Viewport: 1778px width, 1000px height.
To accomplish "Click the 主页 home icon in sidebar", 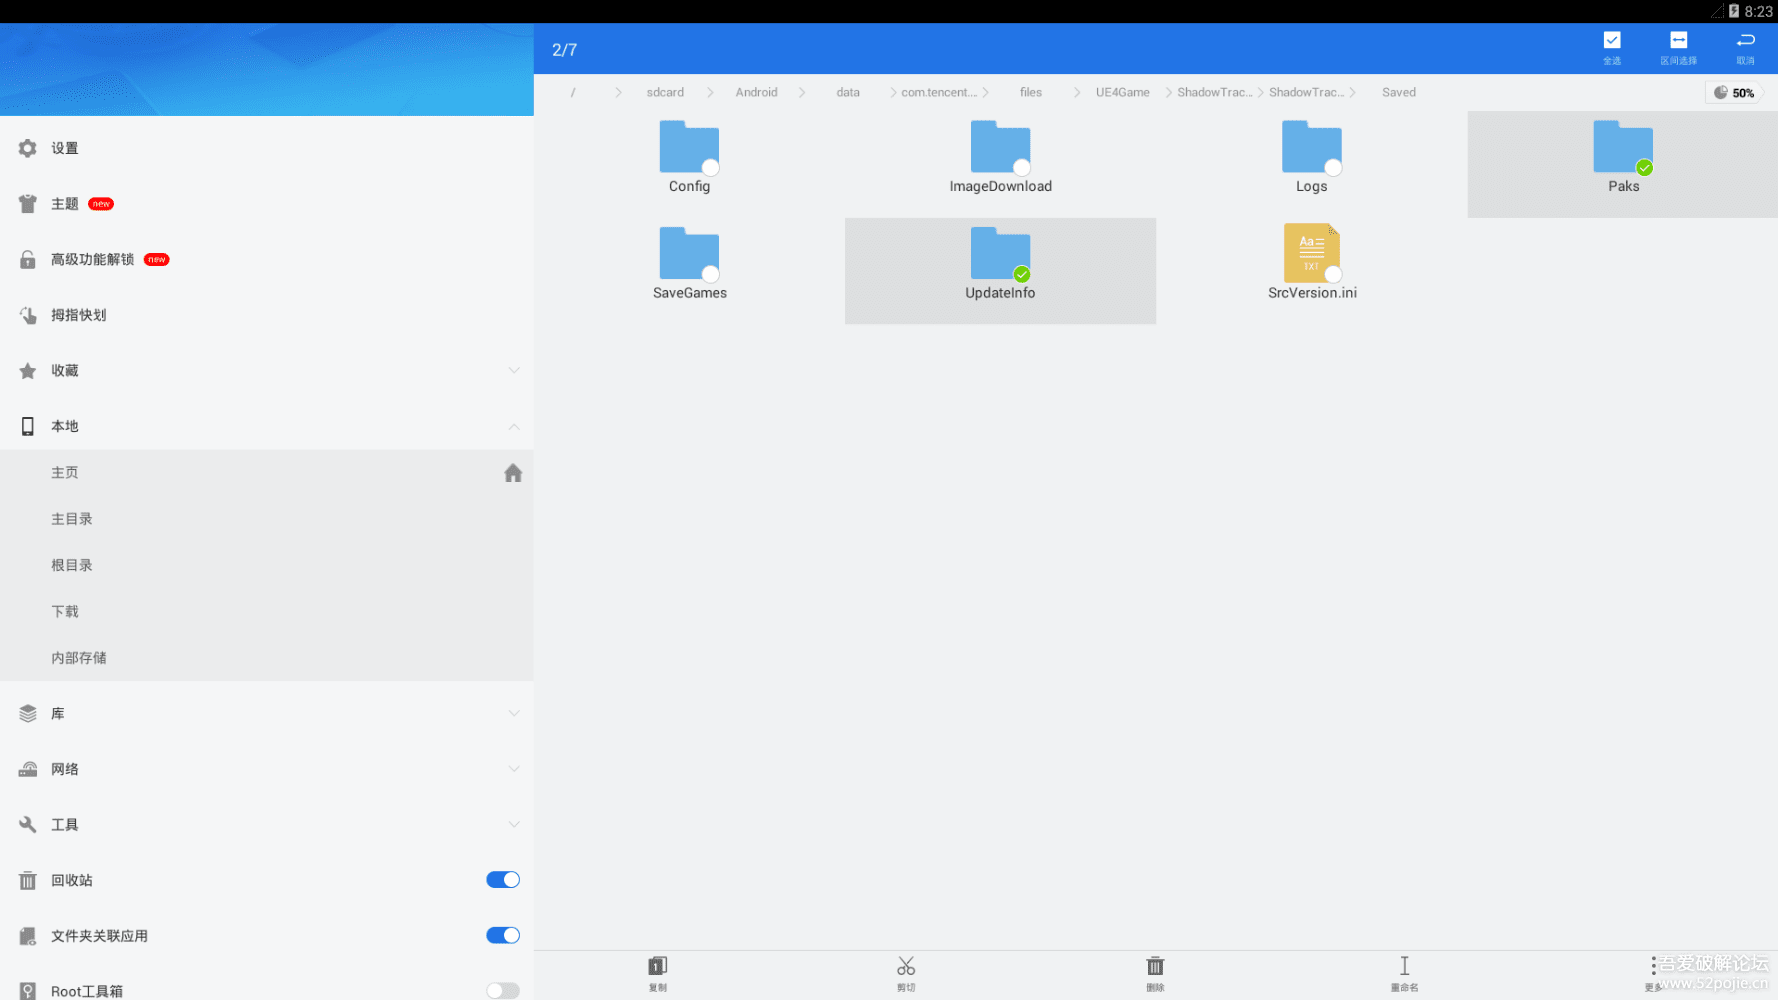I will (x=513, y=473).
